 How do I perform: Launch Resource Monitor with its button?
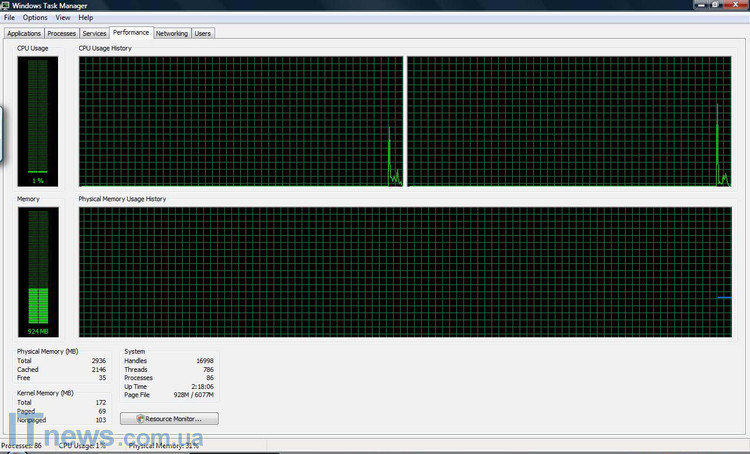169,419
